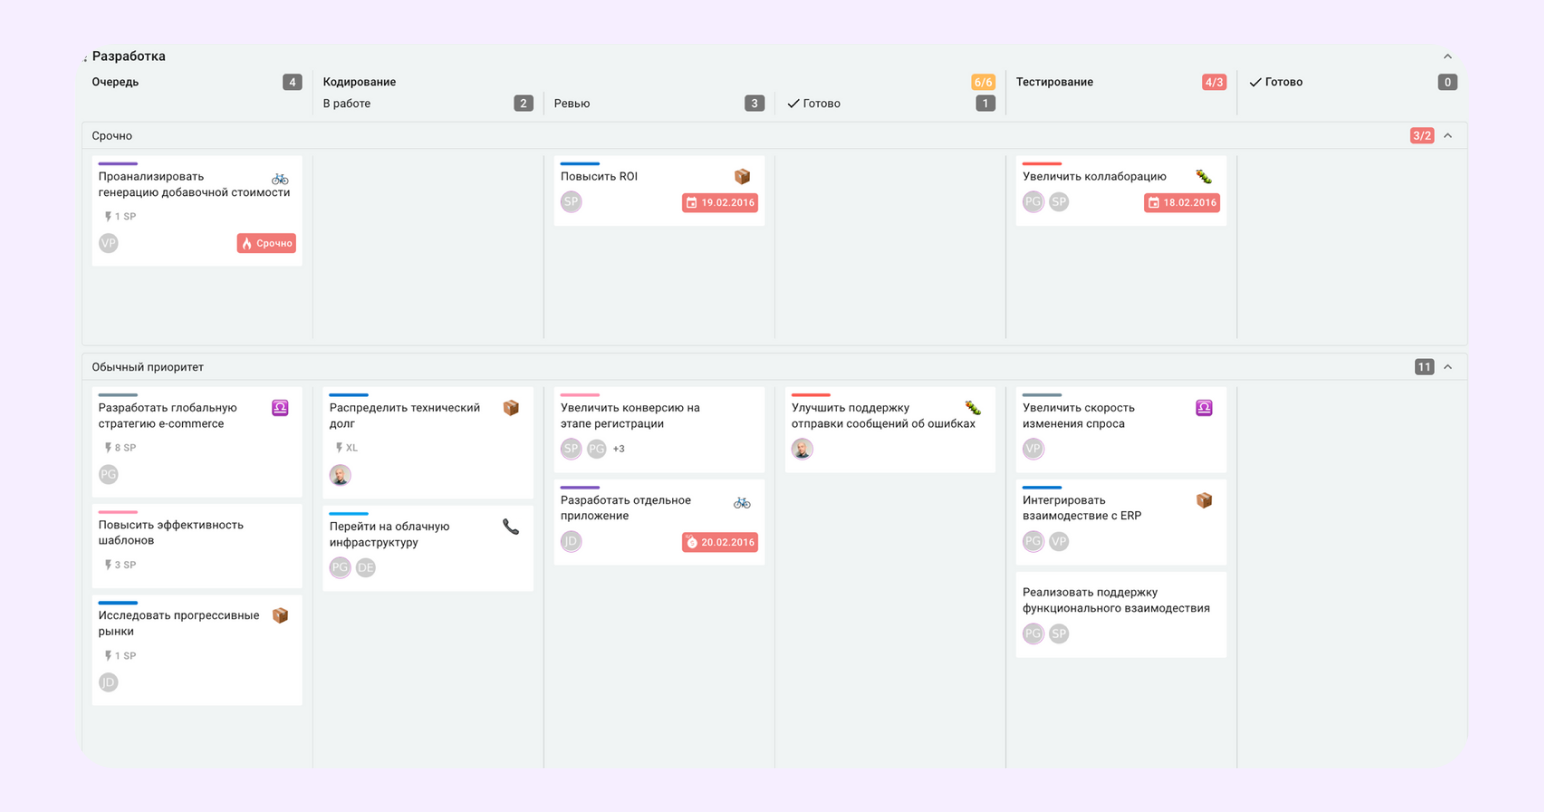Collapse the Срочно swimlane
The height and width of the screenshot is (812, 1544).
(x=1447, y=136)
